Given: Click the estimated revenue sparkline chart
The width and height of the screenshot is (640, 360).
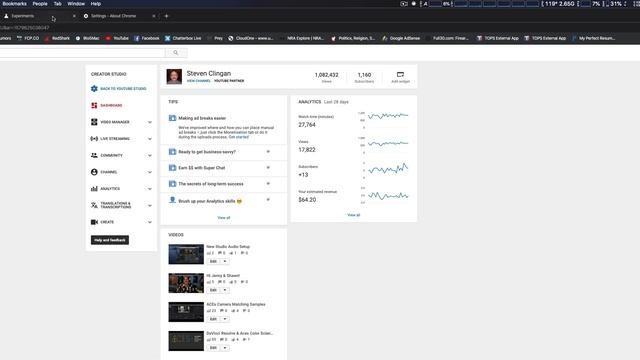Looking at the screenshot, I should tap(388, 196).
